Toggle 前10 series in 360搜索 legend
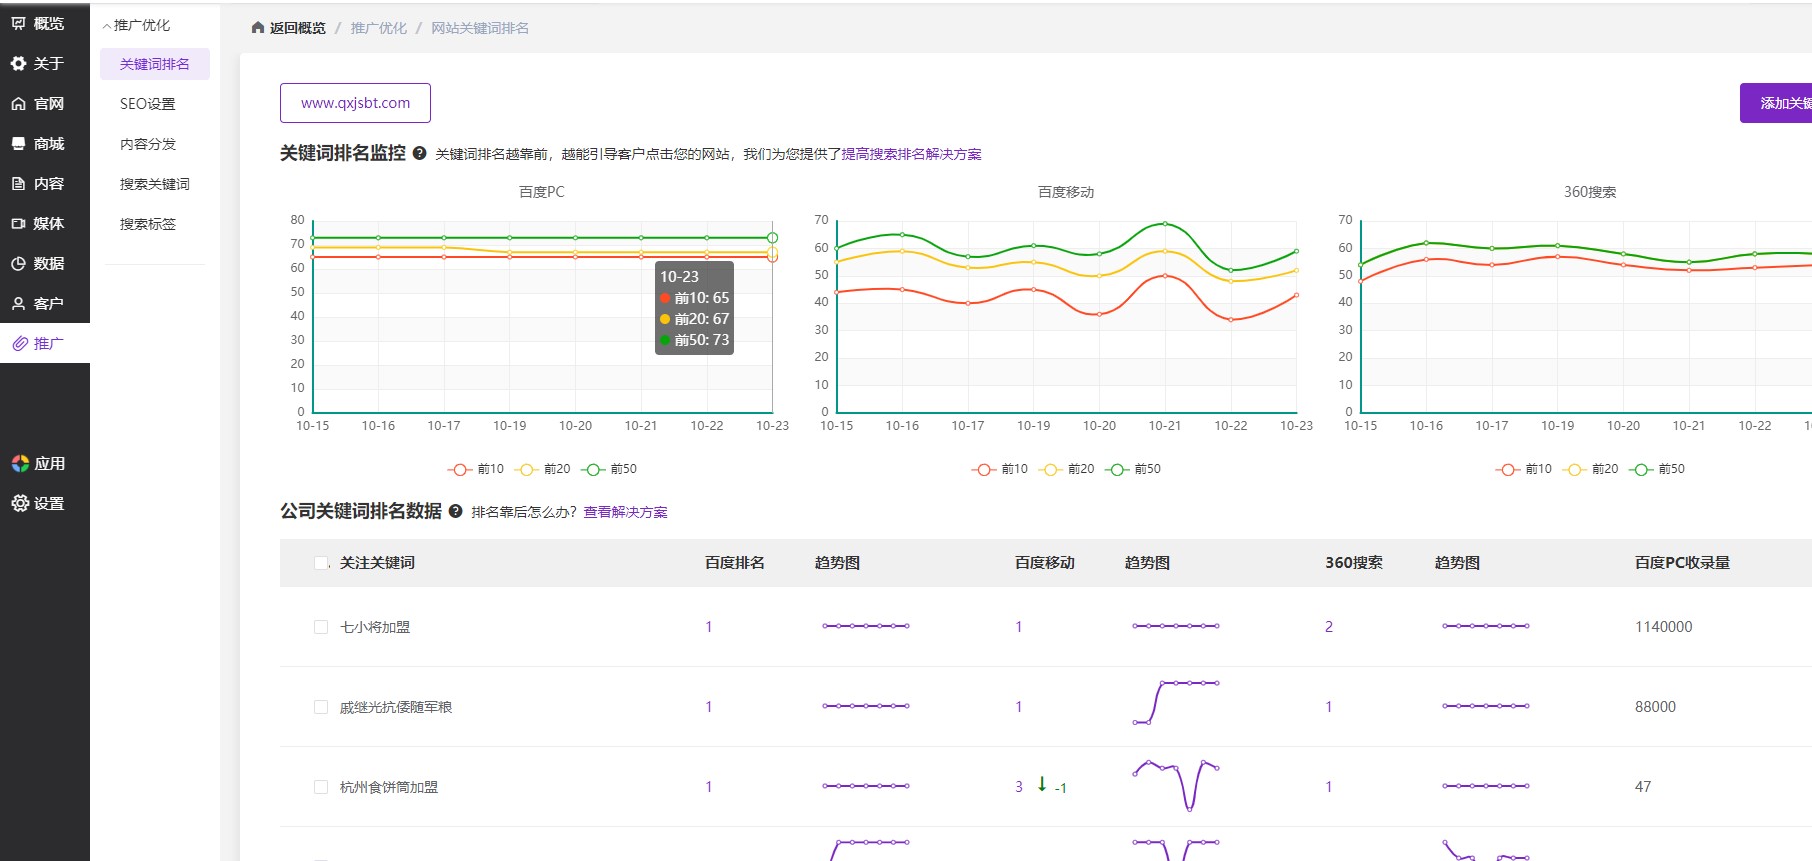The image size is (1812, 861). 1524,469
